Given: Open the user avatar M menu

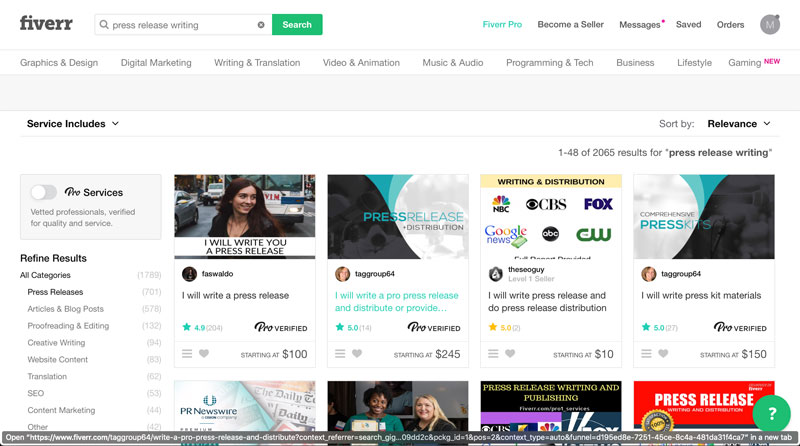Looking at the screenshot, I should pyautogui.click(x=769, y=24).
